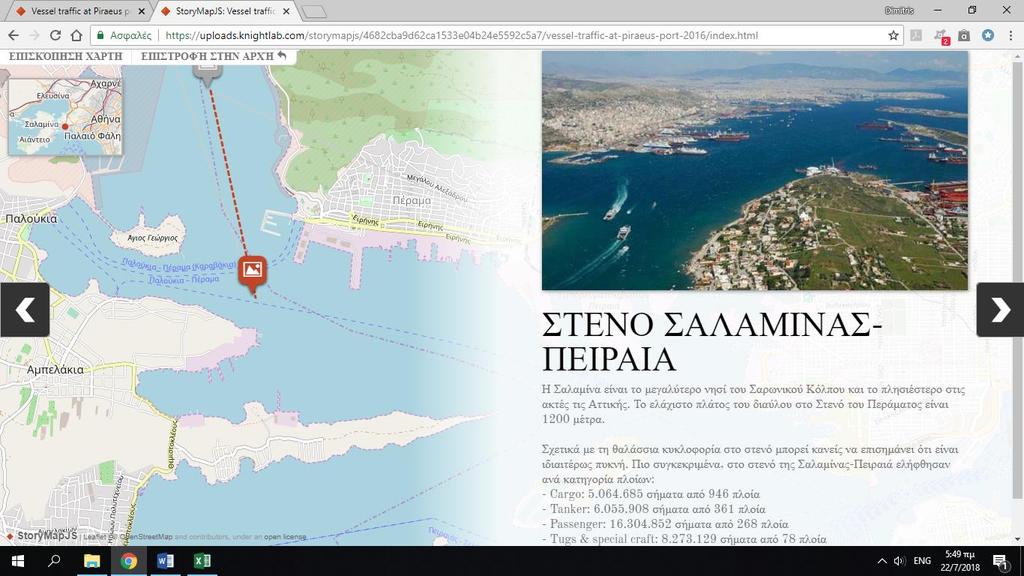
Task: Open the OpenStreetMap attribution link
Action: (148, 537)
